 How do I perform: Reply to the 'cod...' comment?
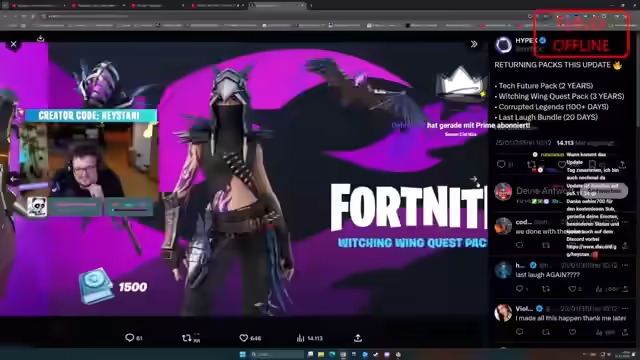click(520, 245)
